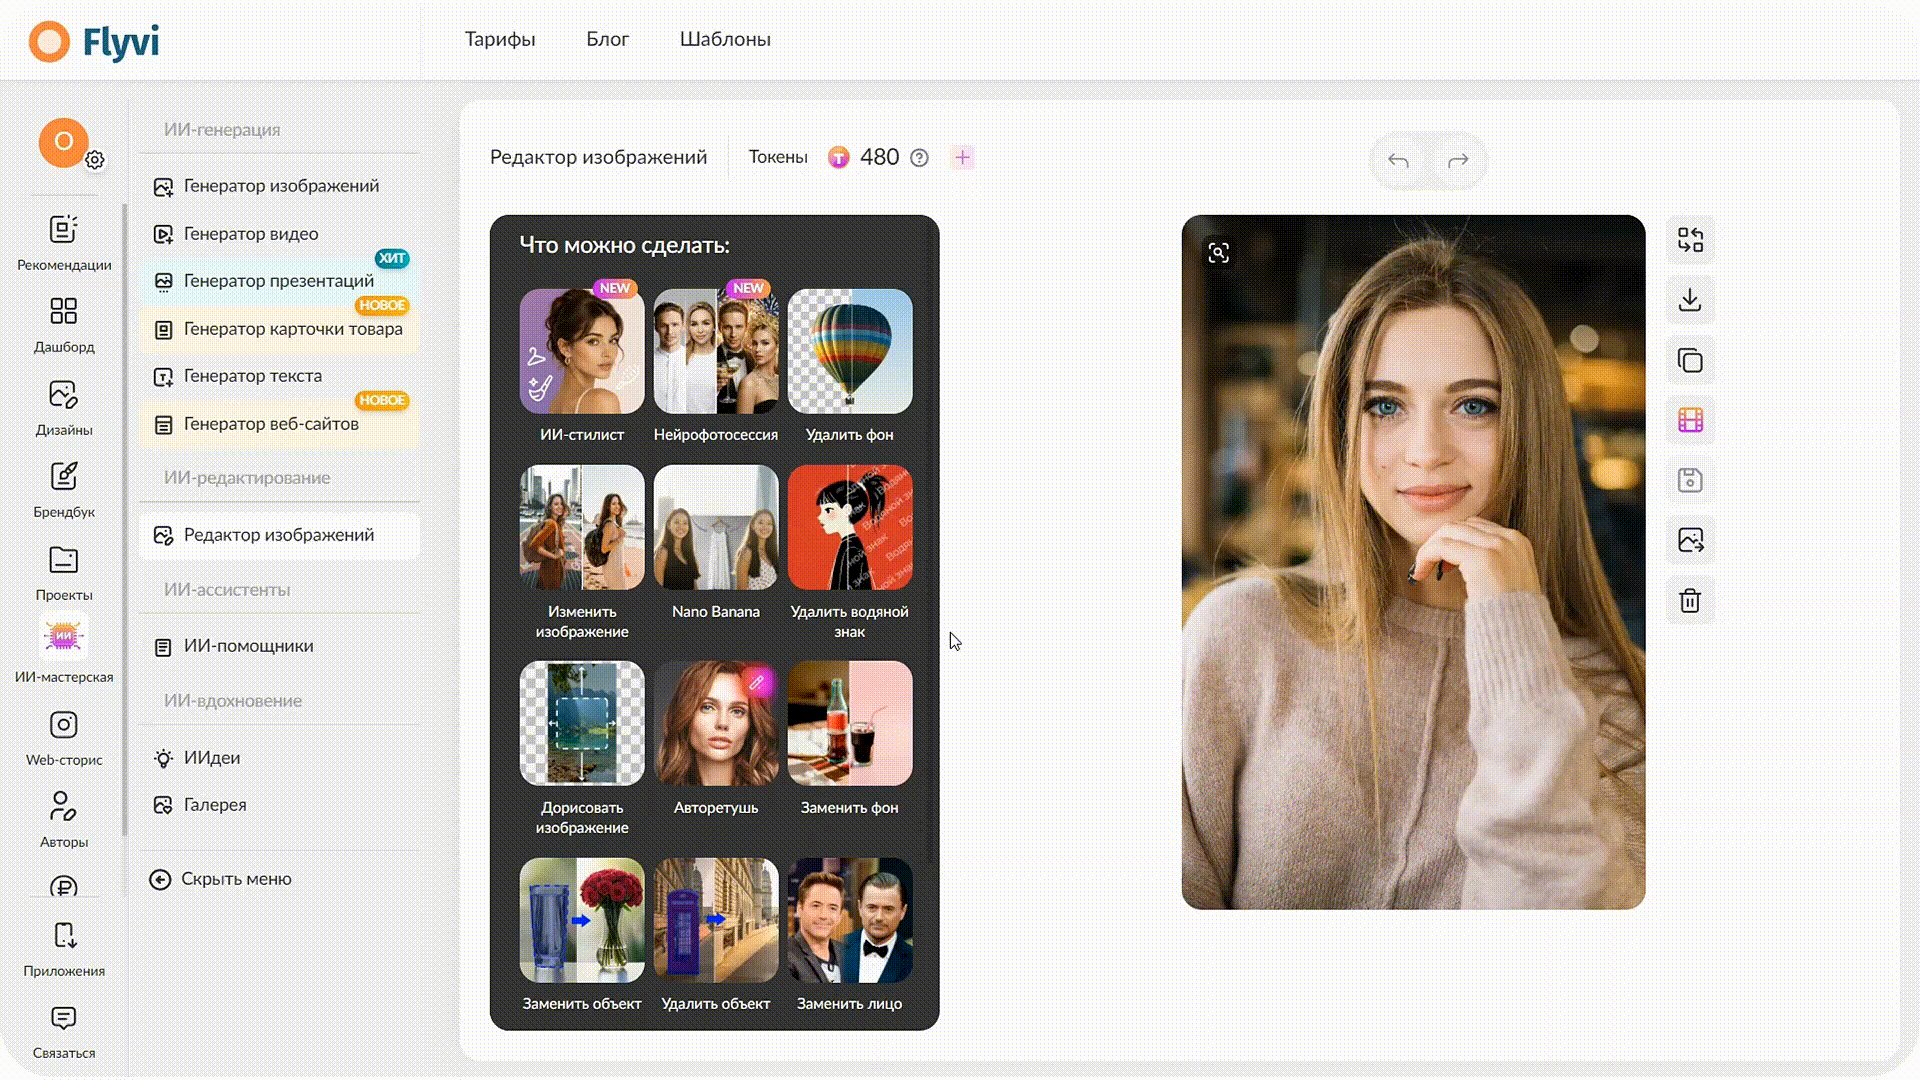Choose the Удалить фон balloon thumbnail
This screenshot has height=1080, width=1920.
pyautogui.click(x=850, y=351)
